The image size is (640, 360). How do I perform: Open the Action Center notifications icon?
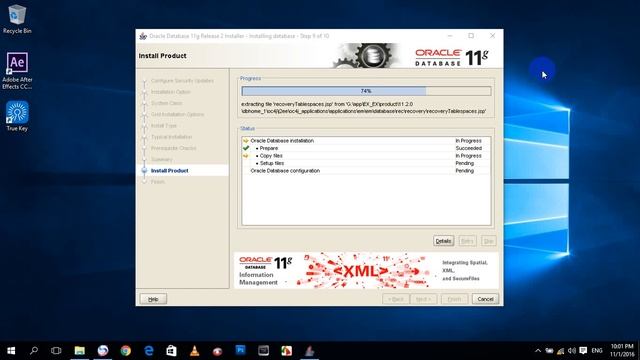click(x=583, y=351)
